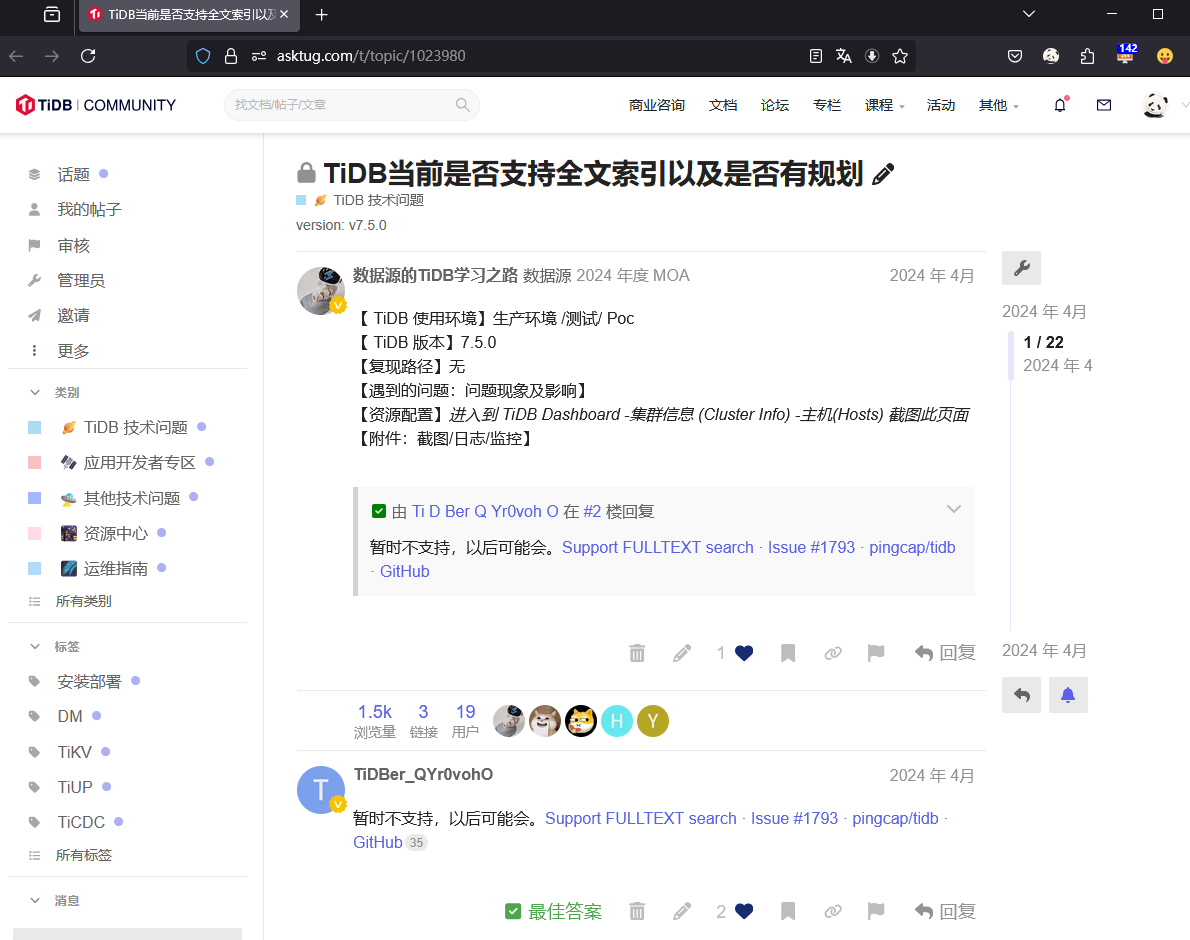The height and width of the screenshot is (940, 1190).
Task: Flag the reply by TiDBer_QYr0vohO
Action: tap(876, 911)
